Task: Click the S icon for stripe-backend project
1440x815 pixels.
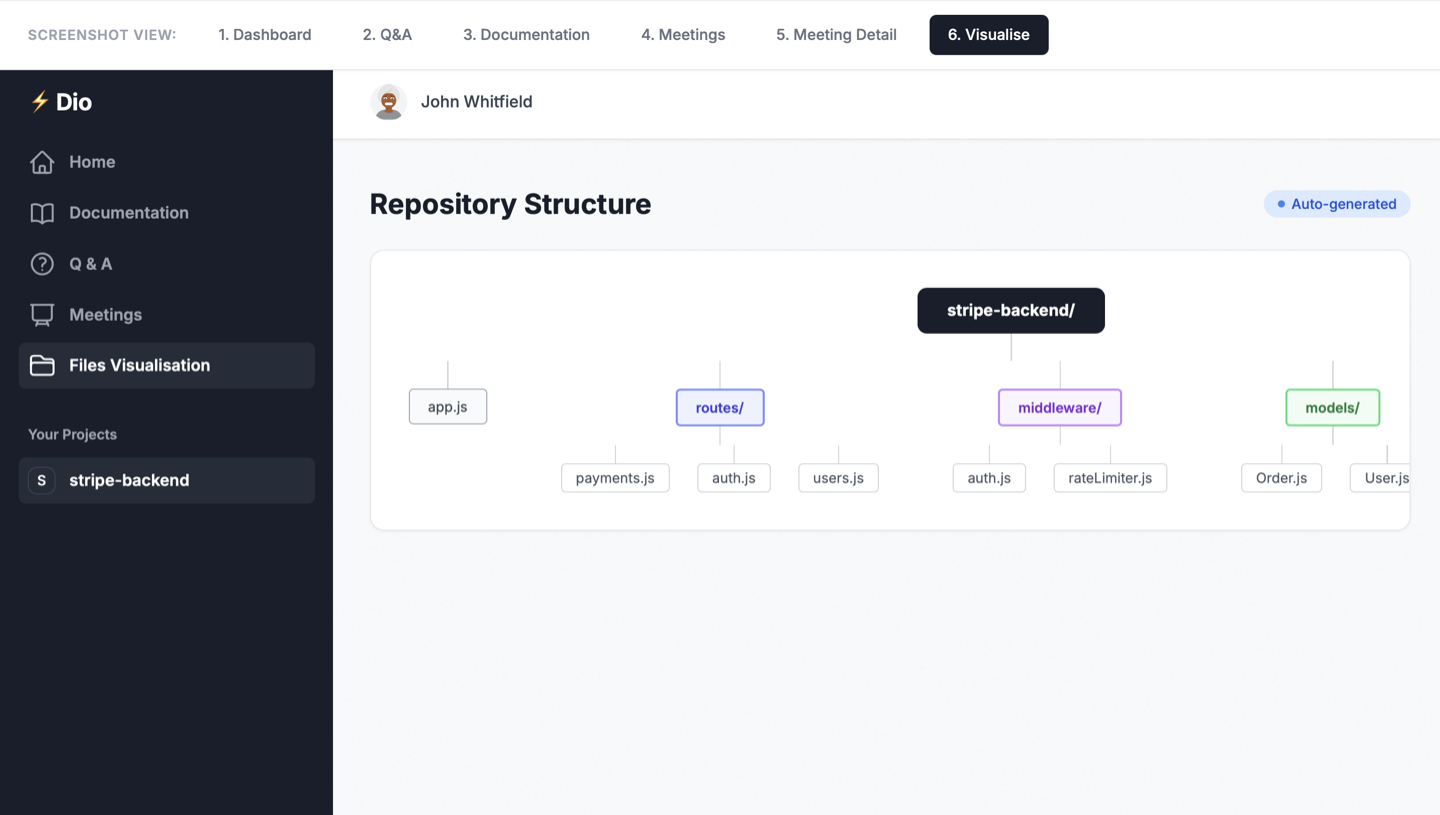Action: click(x=41, y=480)
